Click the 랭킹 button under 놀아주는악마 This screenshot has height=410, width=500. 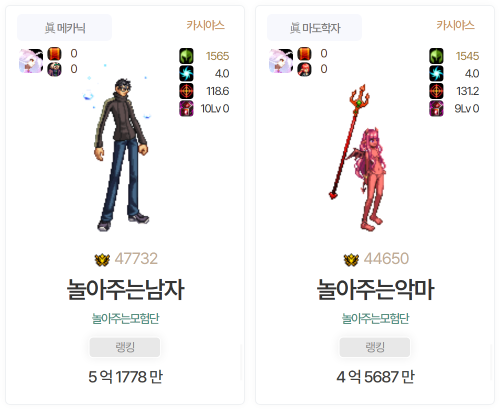tap(375, 347)
